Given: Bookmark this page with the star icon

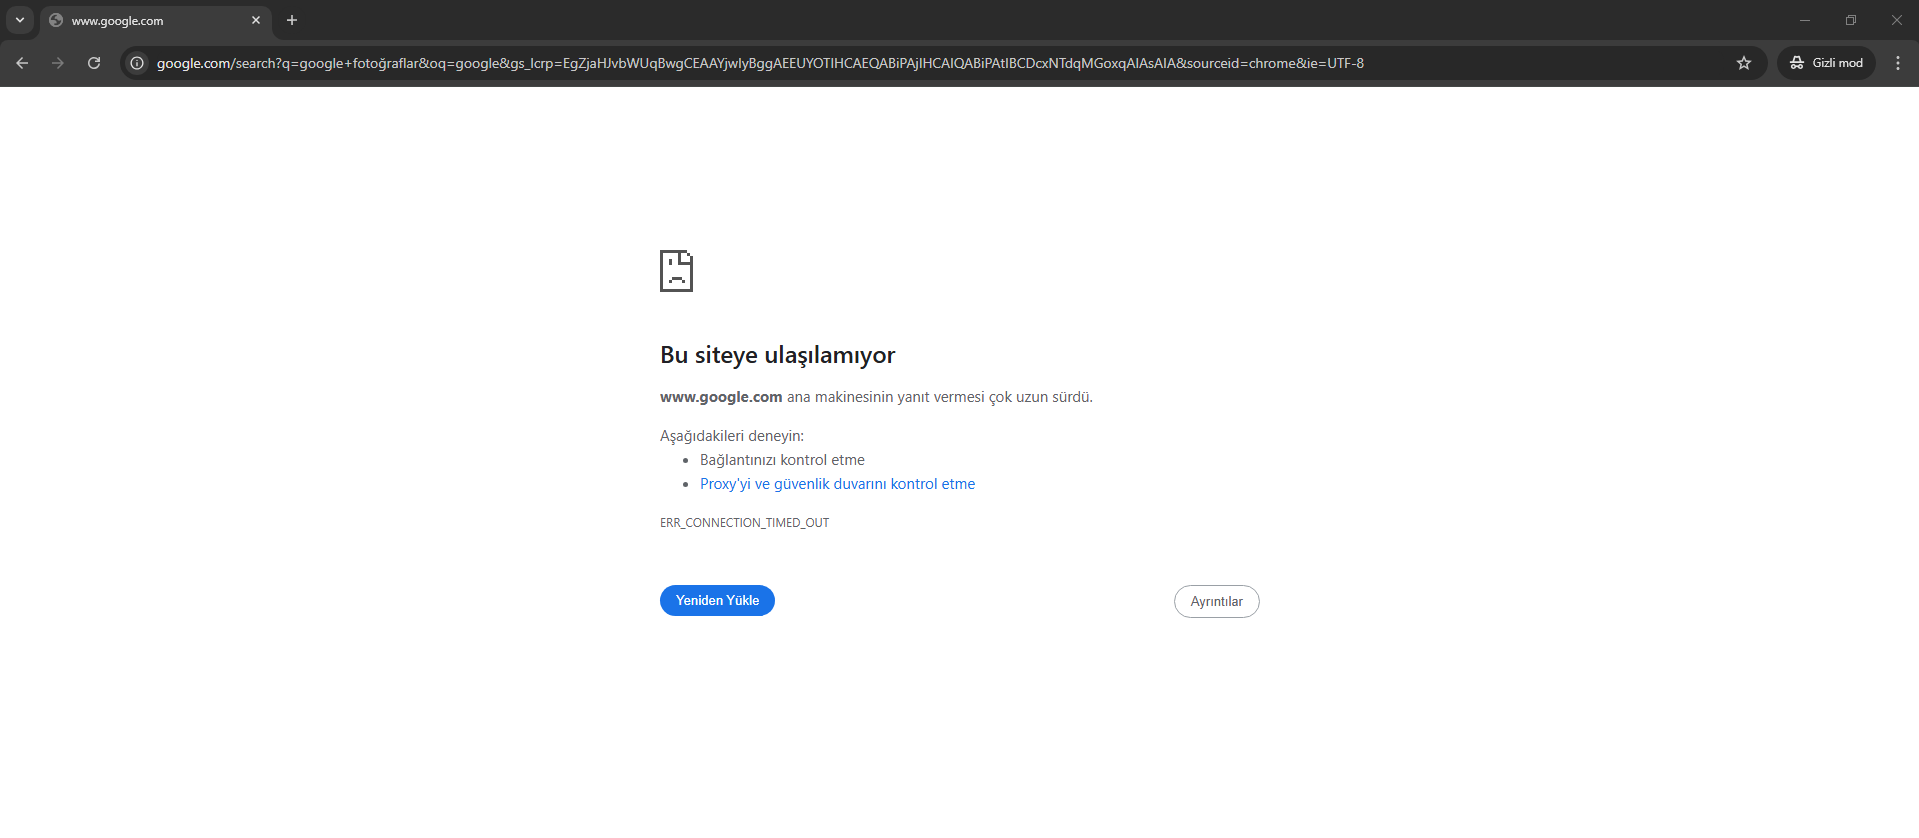Looking at the screenshot, I should pos(1744,63).
